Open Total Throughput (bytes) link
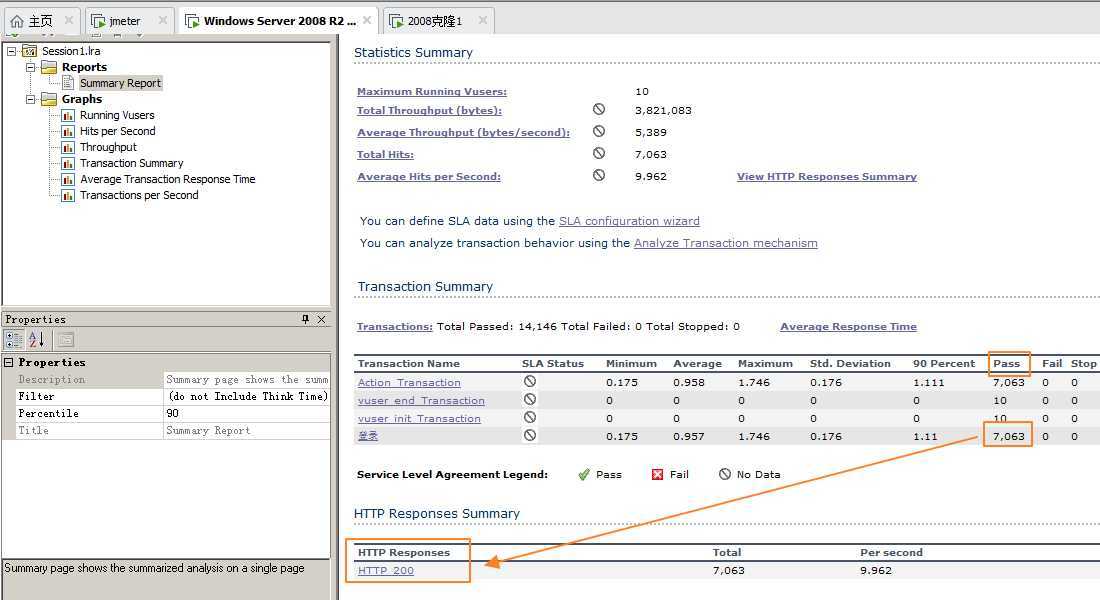 coord(429,111)
